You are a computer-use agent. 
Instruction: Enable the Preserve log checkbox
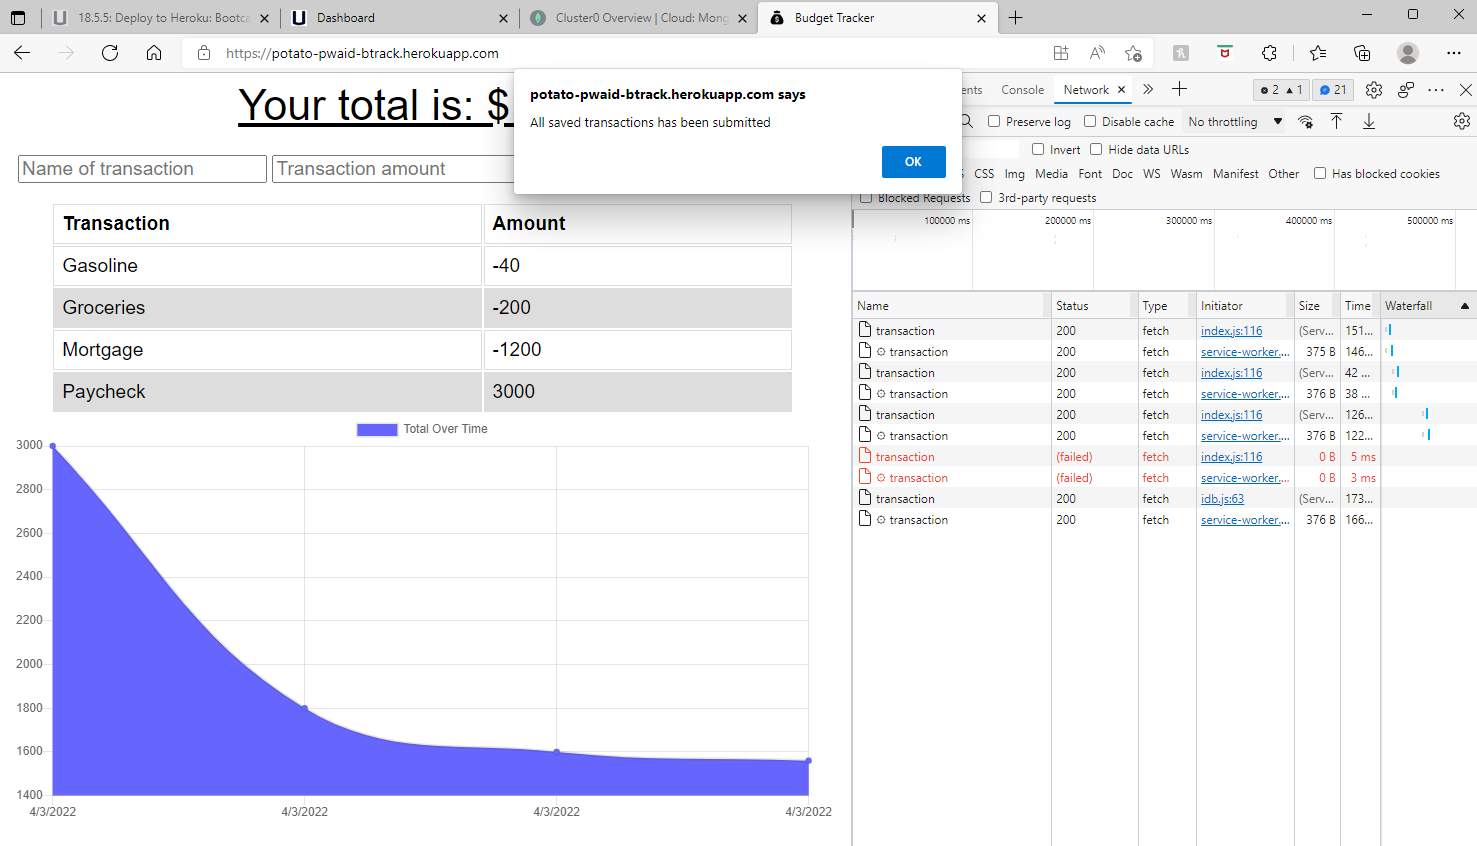992,121
